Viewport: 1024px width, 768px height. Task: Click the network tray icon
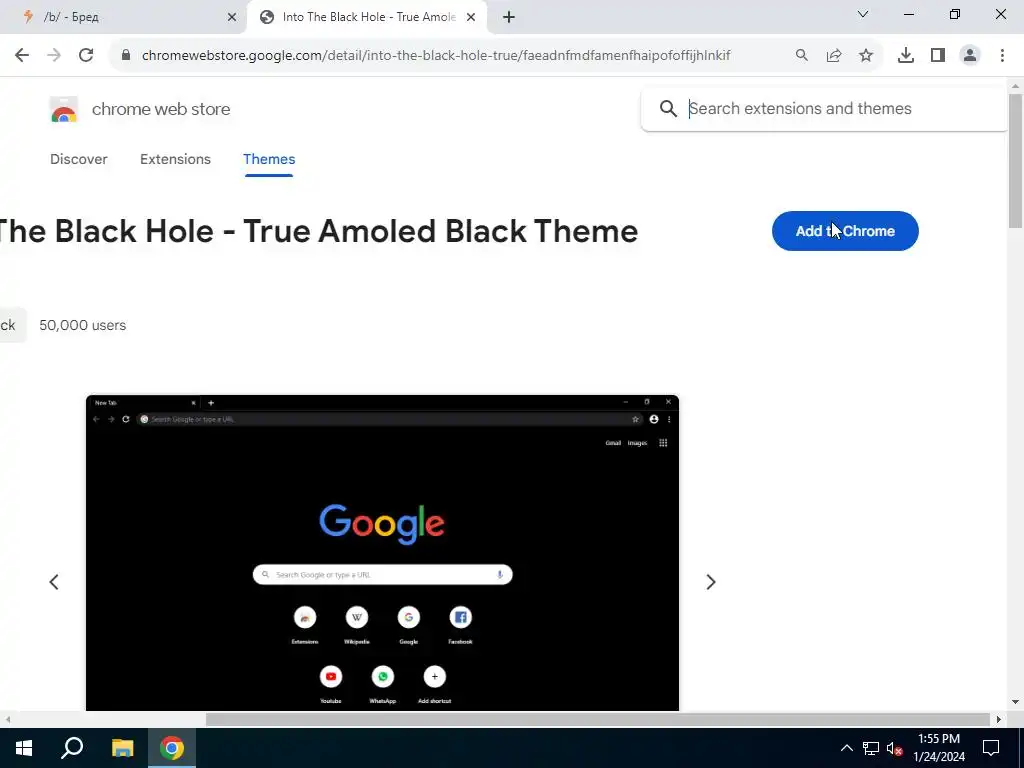(x=871, y=748)
